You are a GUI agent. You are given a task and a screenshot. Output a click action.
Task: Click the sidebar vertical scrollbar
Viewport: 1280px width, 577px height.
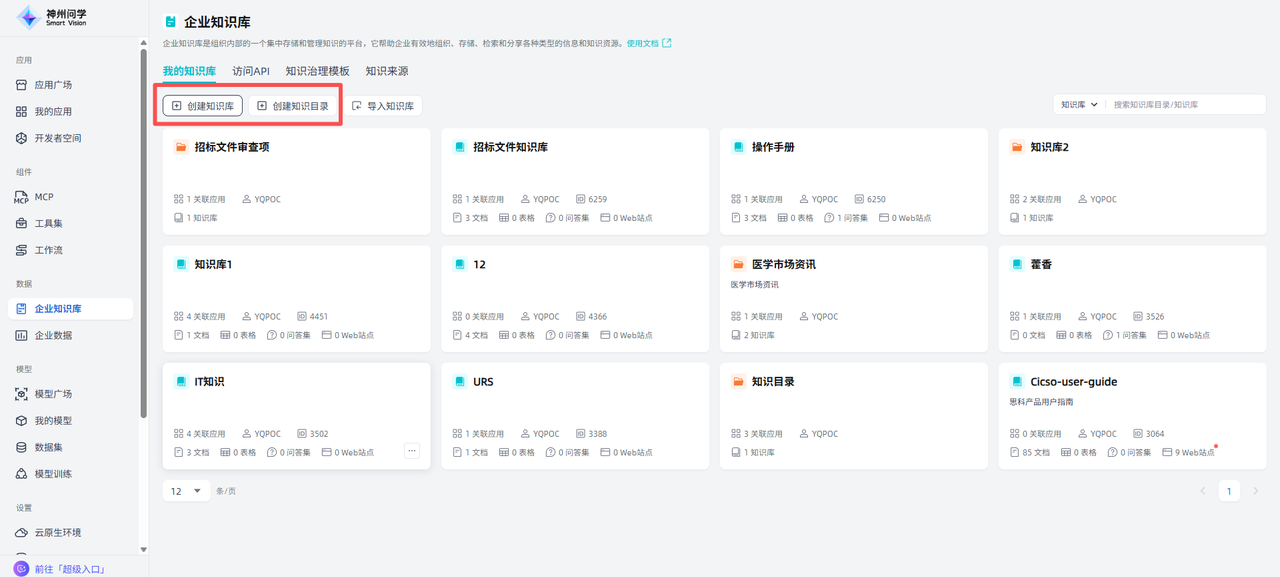click(x=143, y=230)
